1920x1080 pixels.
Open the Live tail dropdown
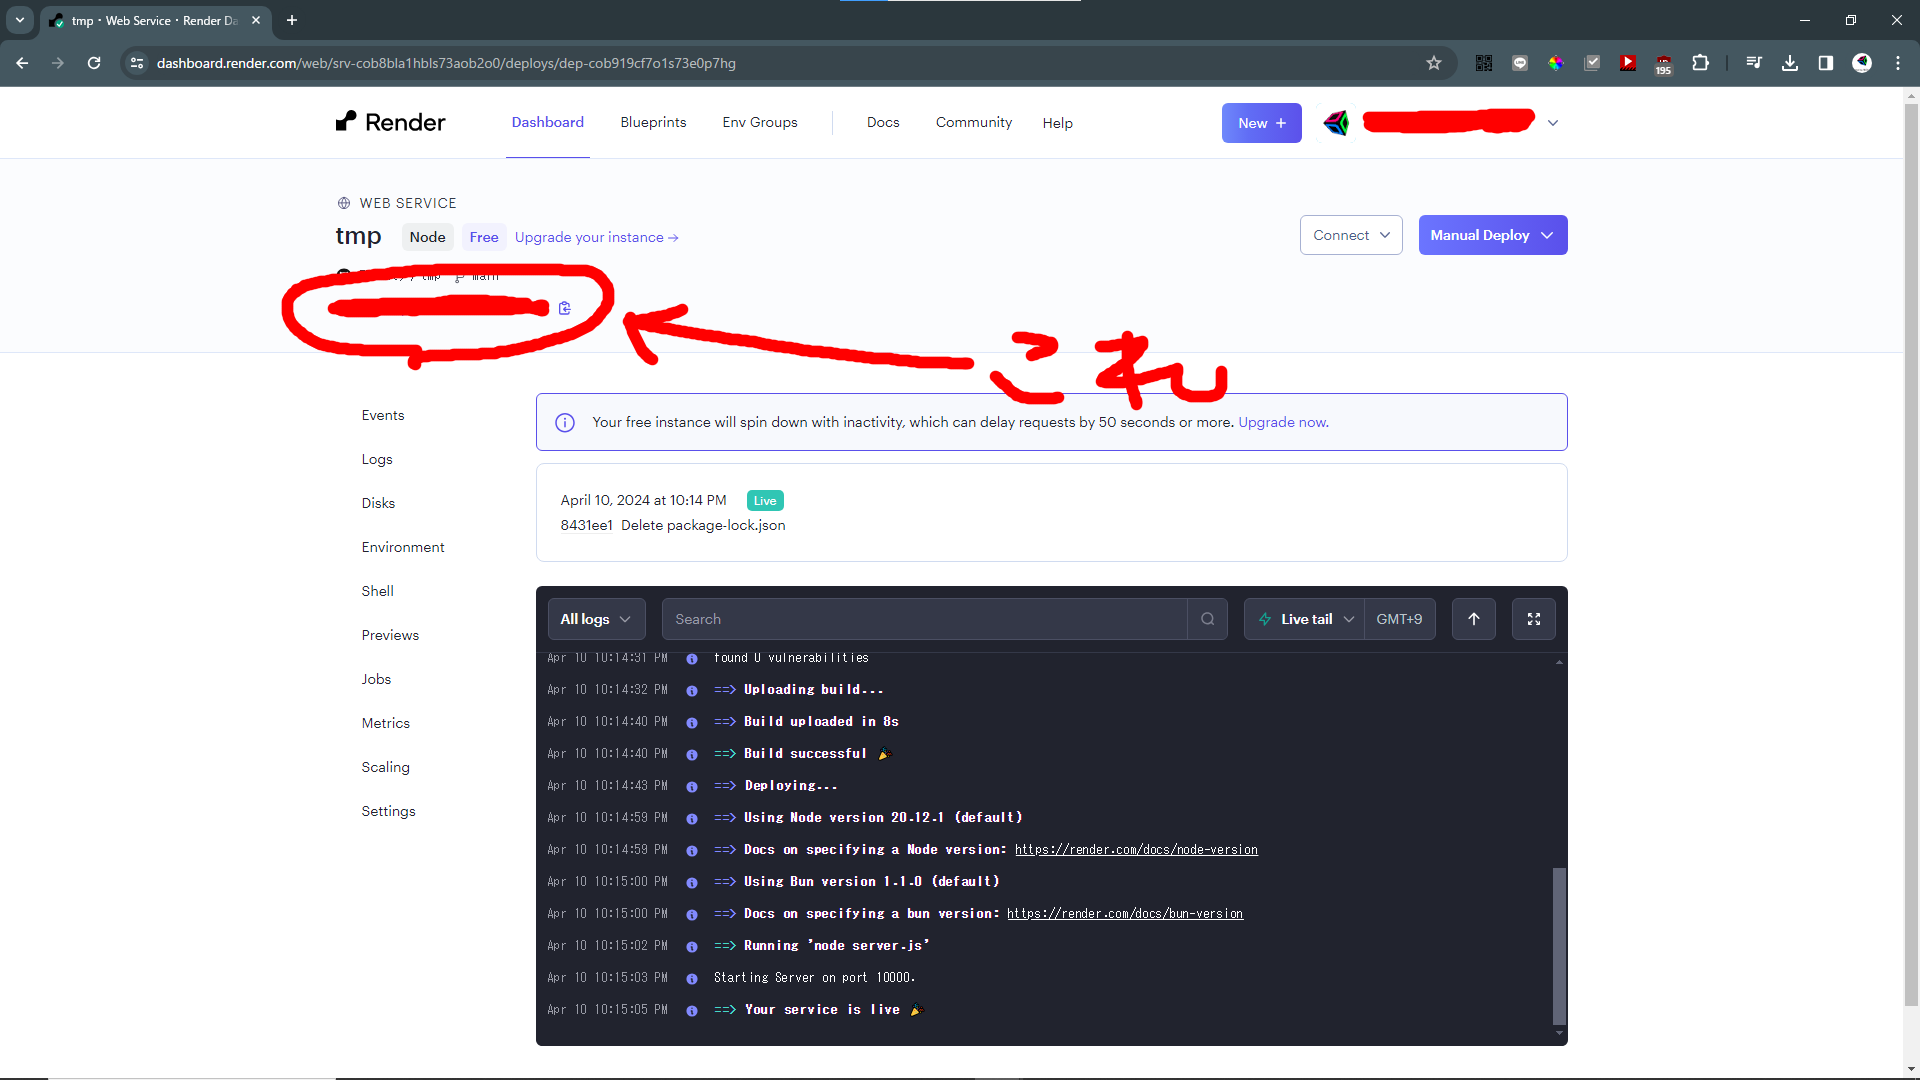click(1305, 619)
